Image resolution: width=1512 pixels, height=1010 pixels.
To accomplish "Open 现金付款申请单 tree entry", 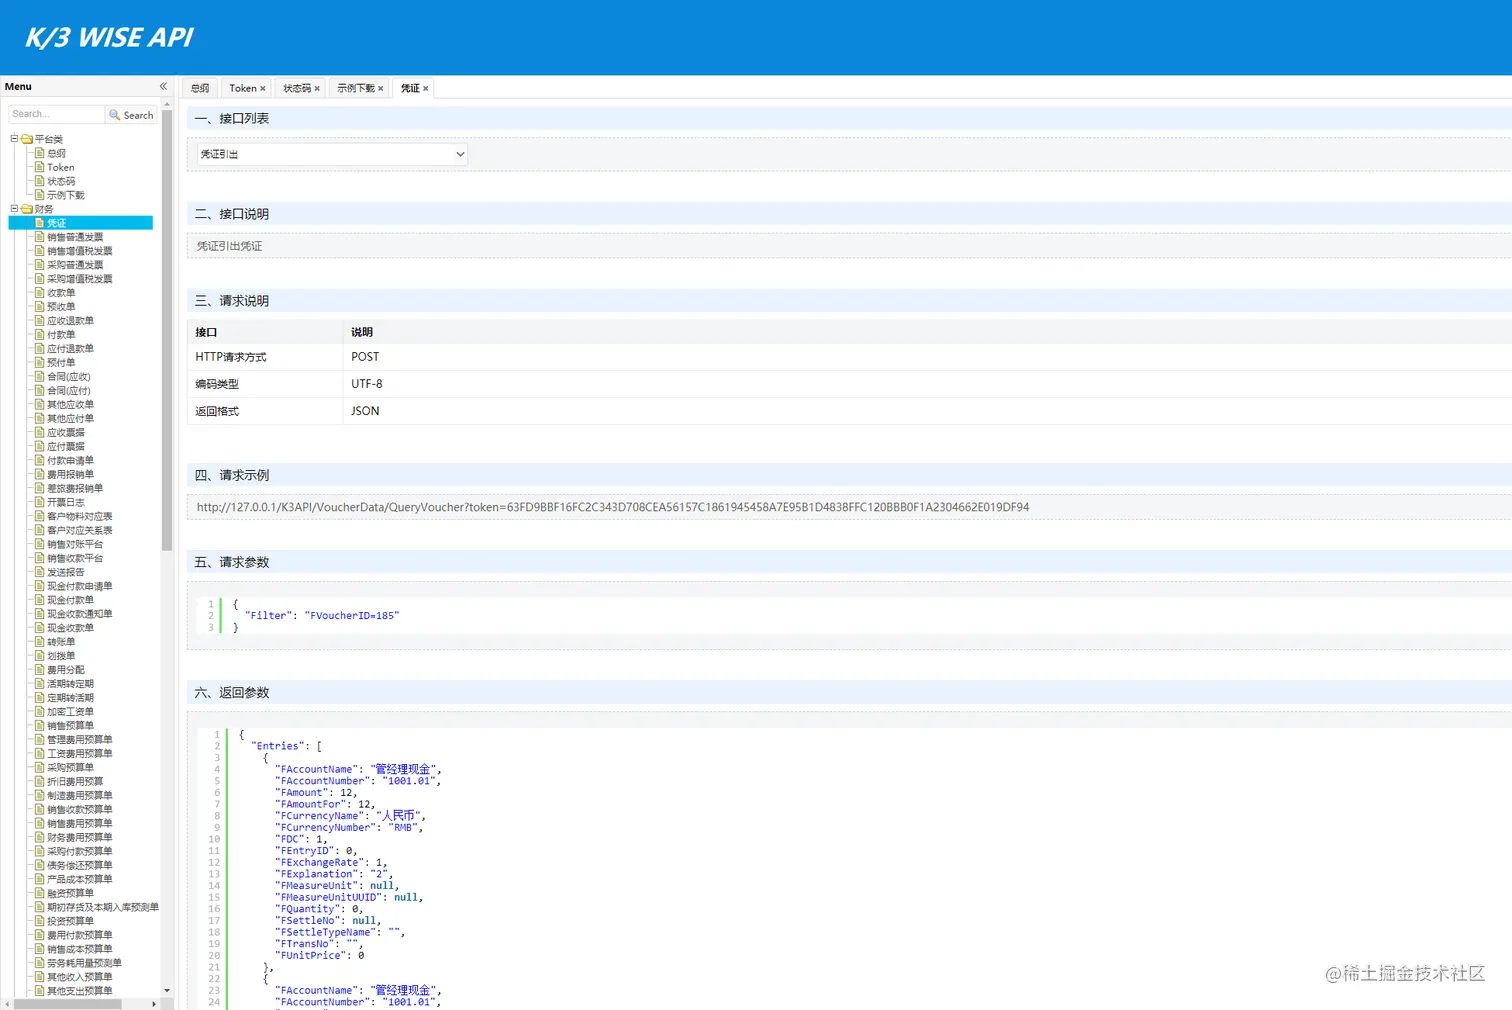I will coord(79,587).
